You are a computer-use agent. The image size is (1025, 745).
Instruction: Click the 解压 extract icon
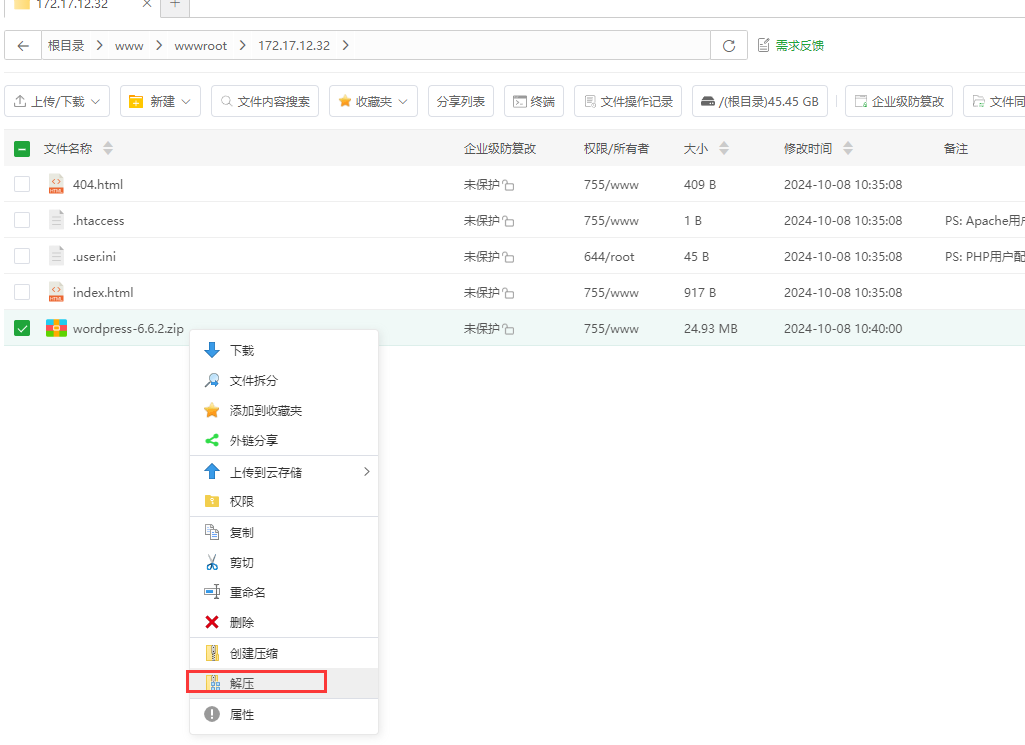tap(213, 684)
